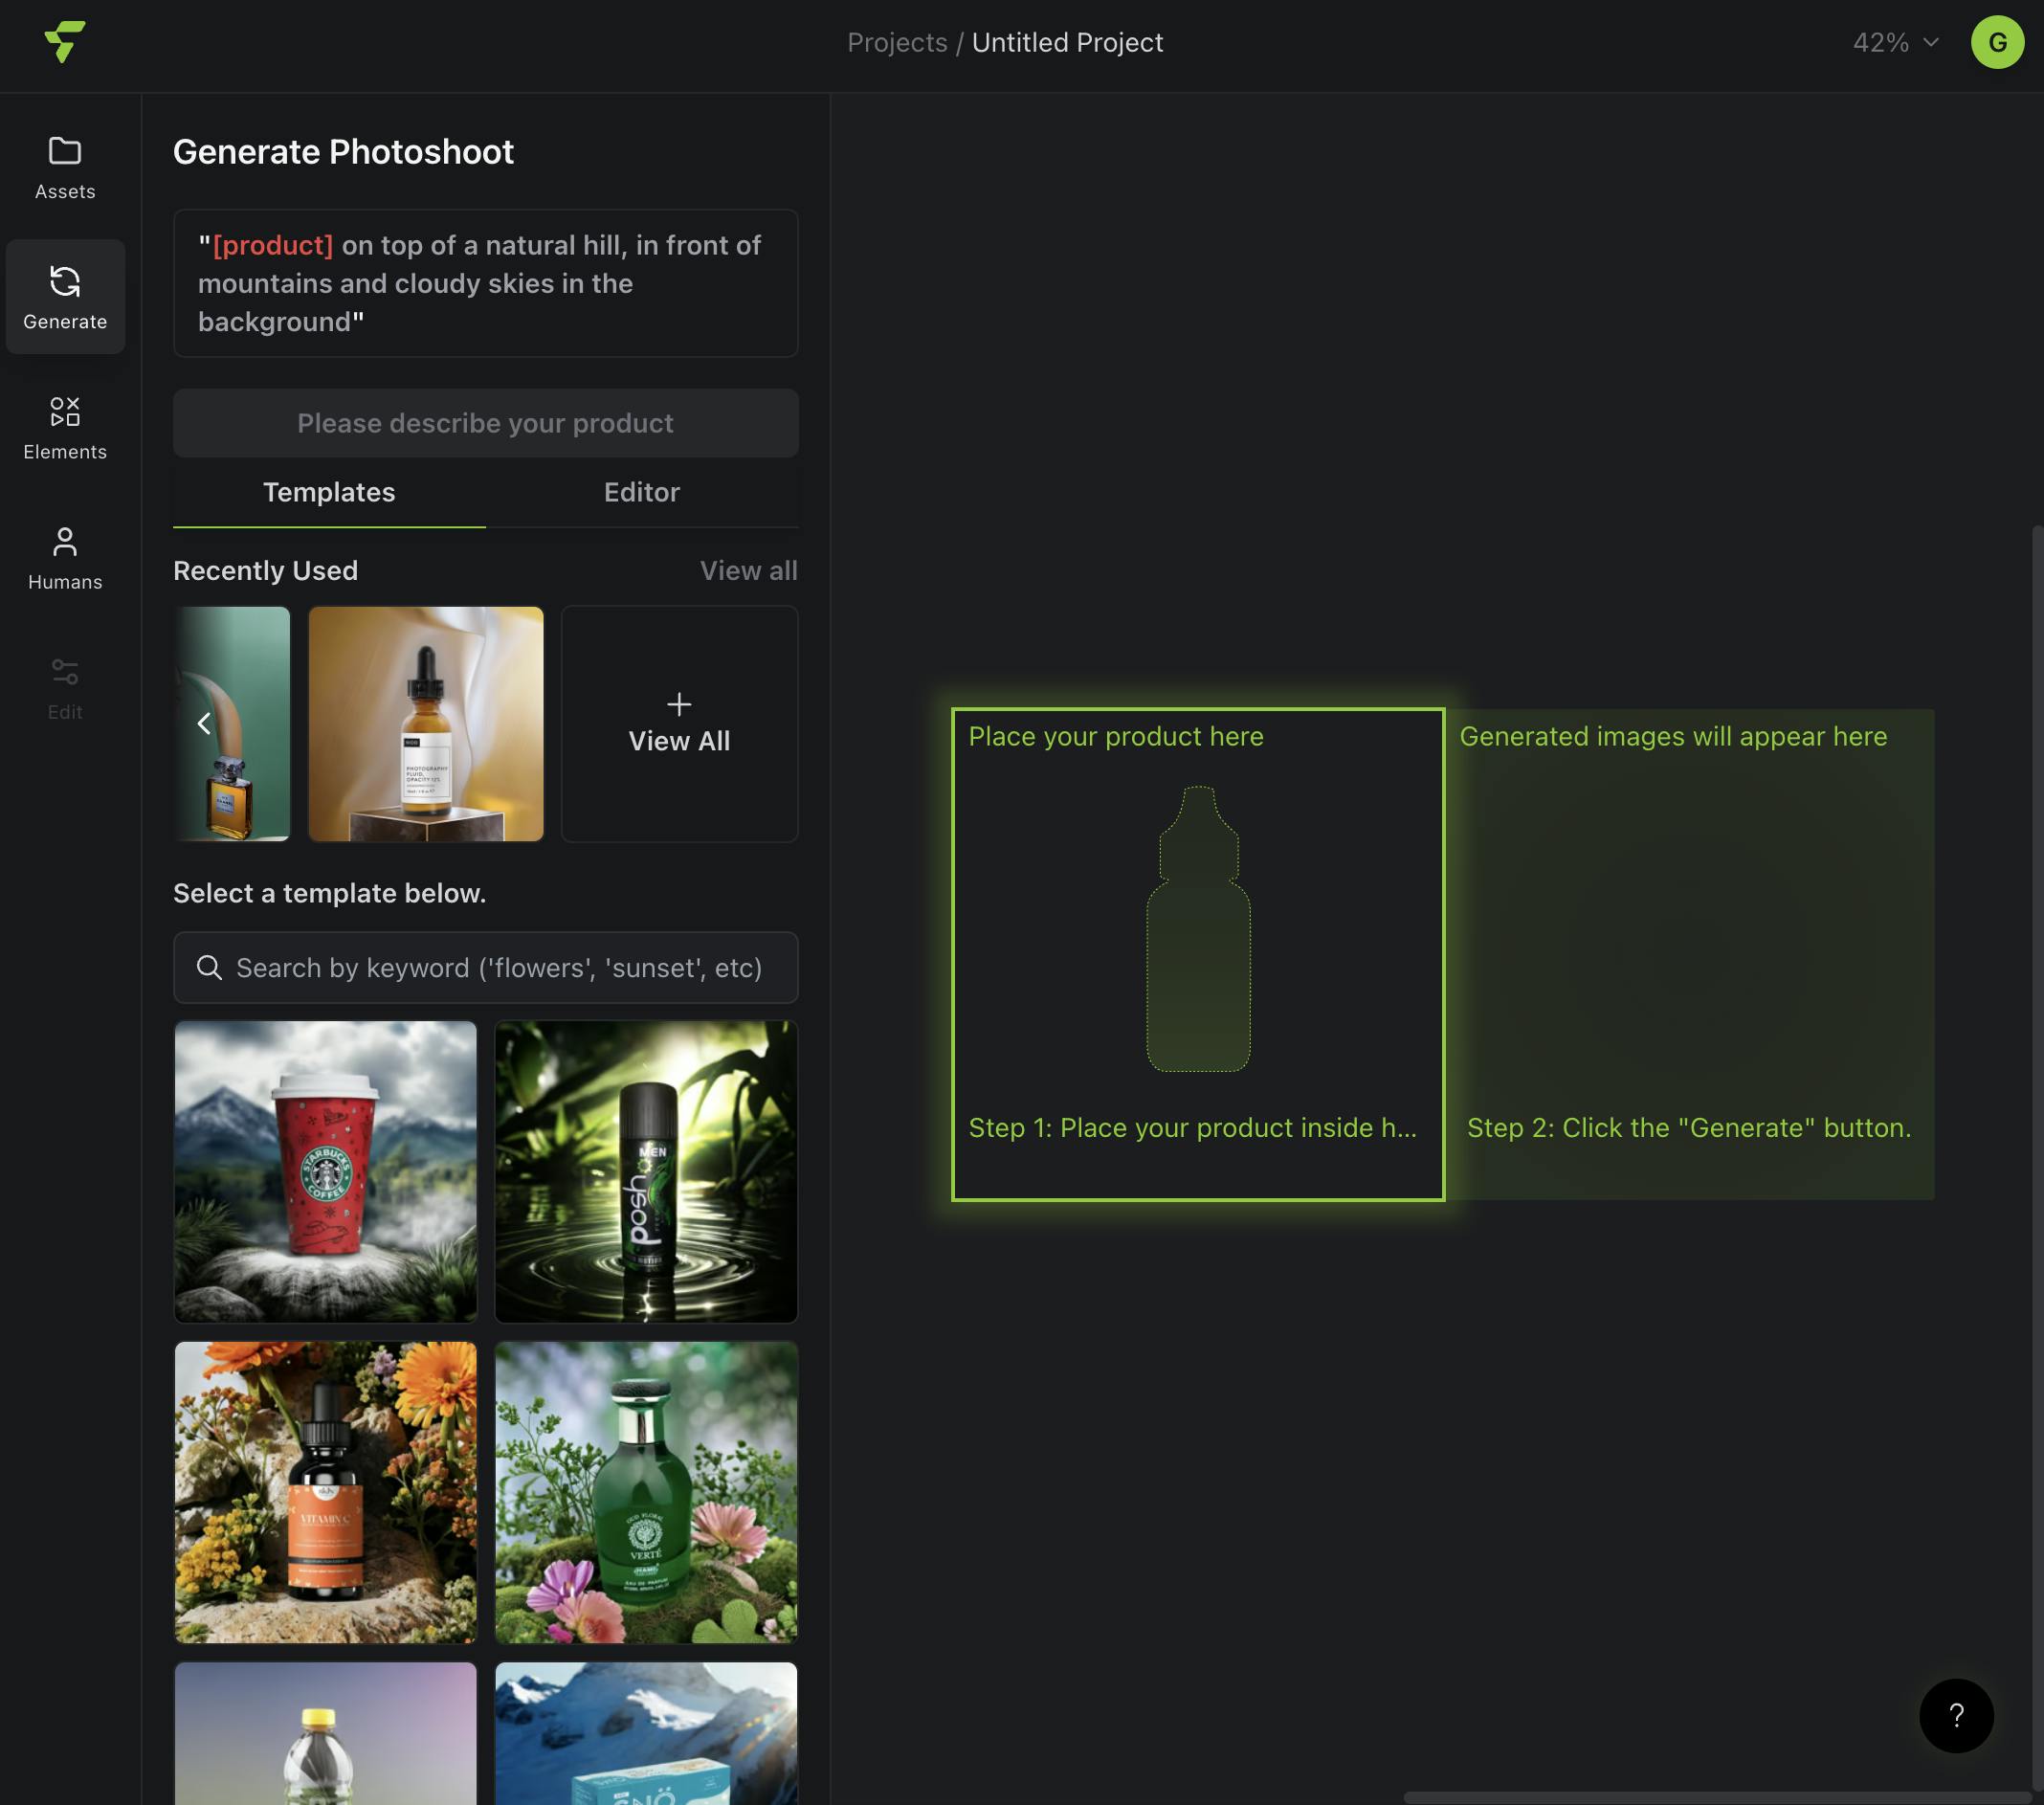The image size is (2044, 1805).
Task: Click the View all link
Action: tap(748, 570)
